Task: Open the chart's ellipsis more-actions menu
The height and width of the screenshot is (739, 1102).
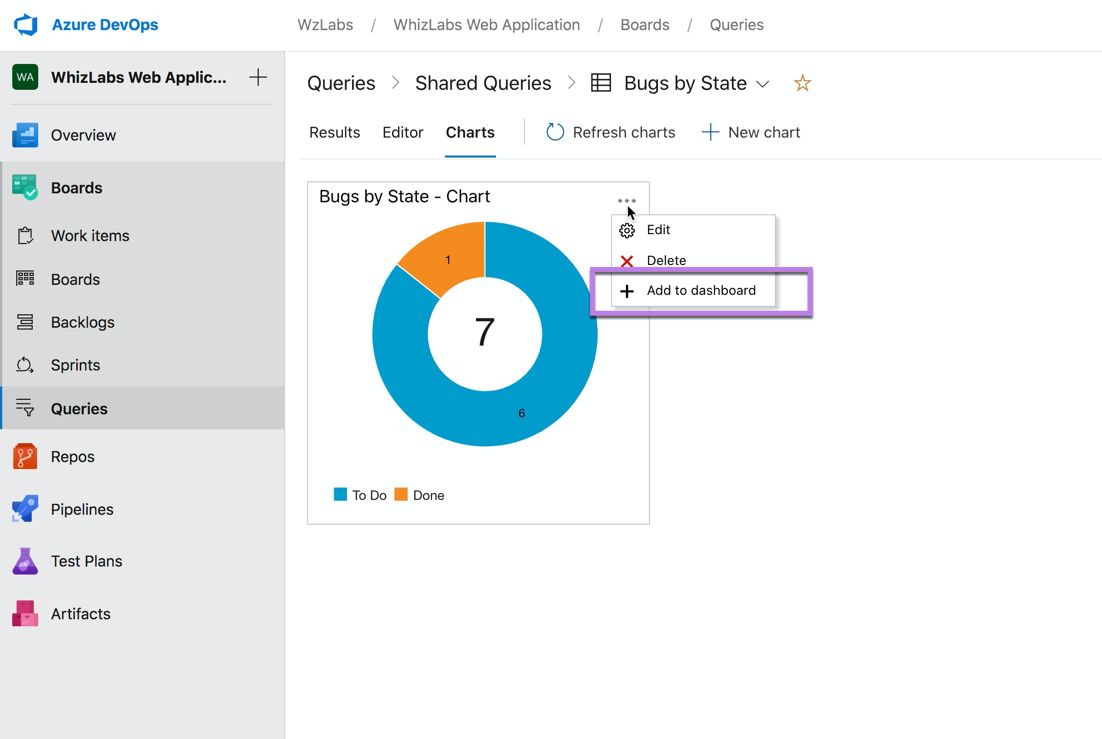Action: (x=626, y=200)
